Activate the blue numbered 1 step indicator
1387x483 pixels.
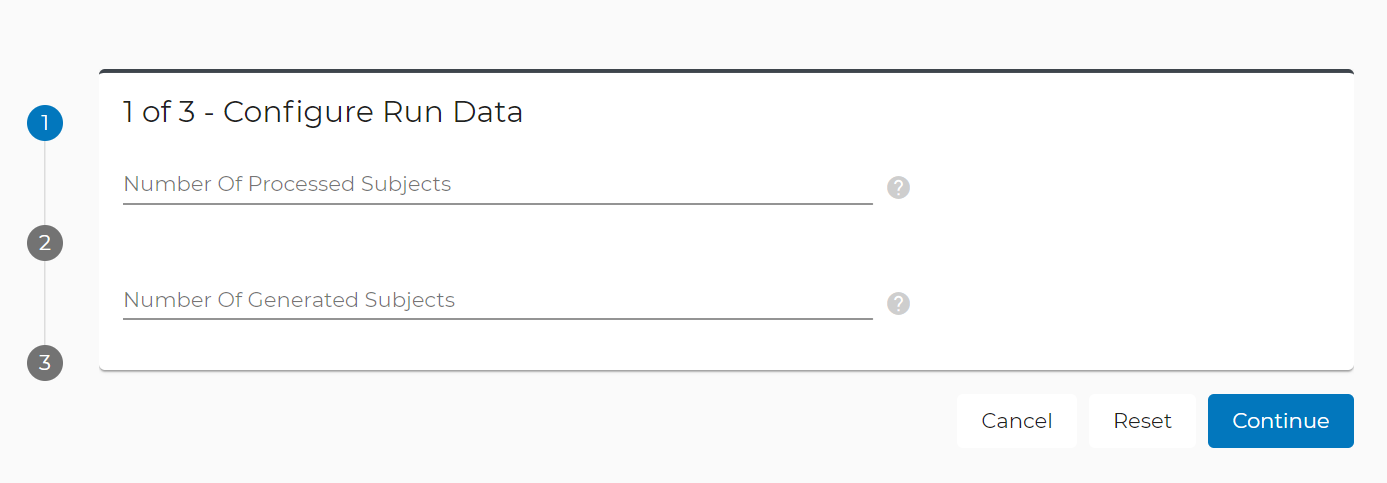(45, 124)
